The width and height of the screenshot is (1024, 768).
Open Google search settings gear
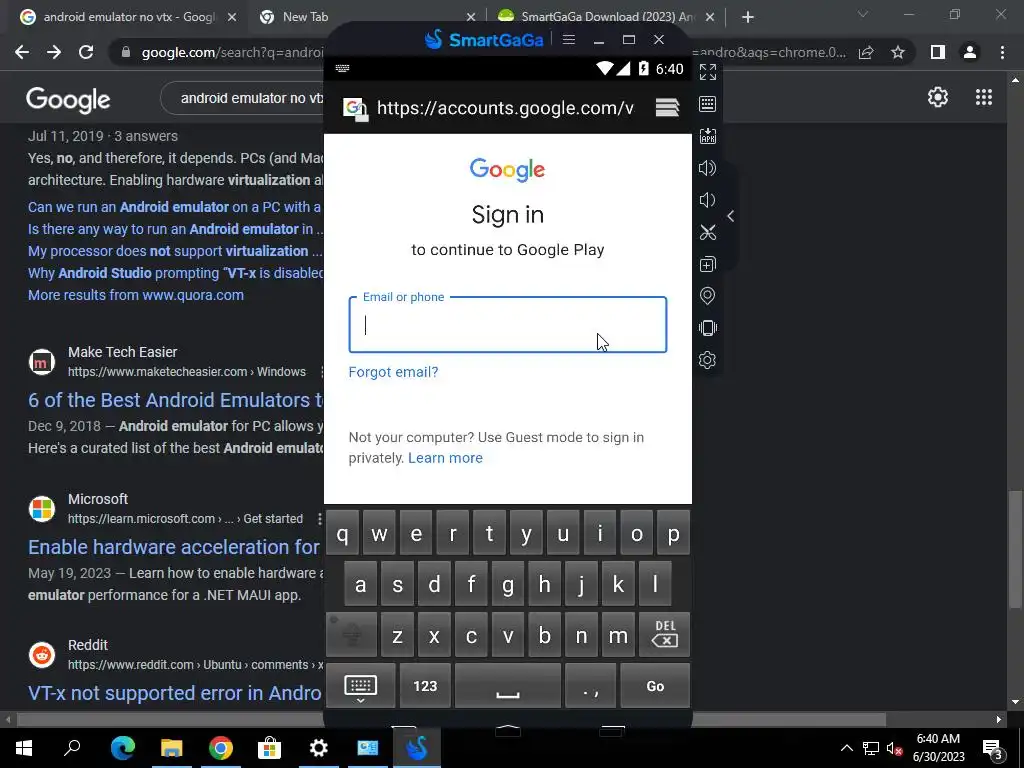tap(938, 97)
